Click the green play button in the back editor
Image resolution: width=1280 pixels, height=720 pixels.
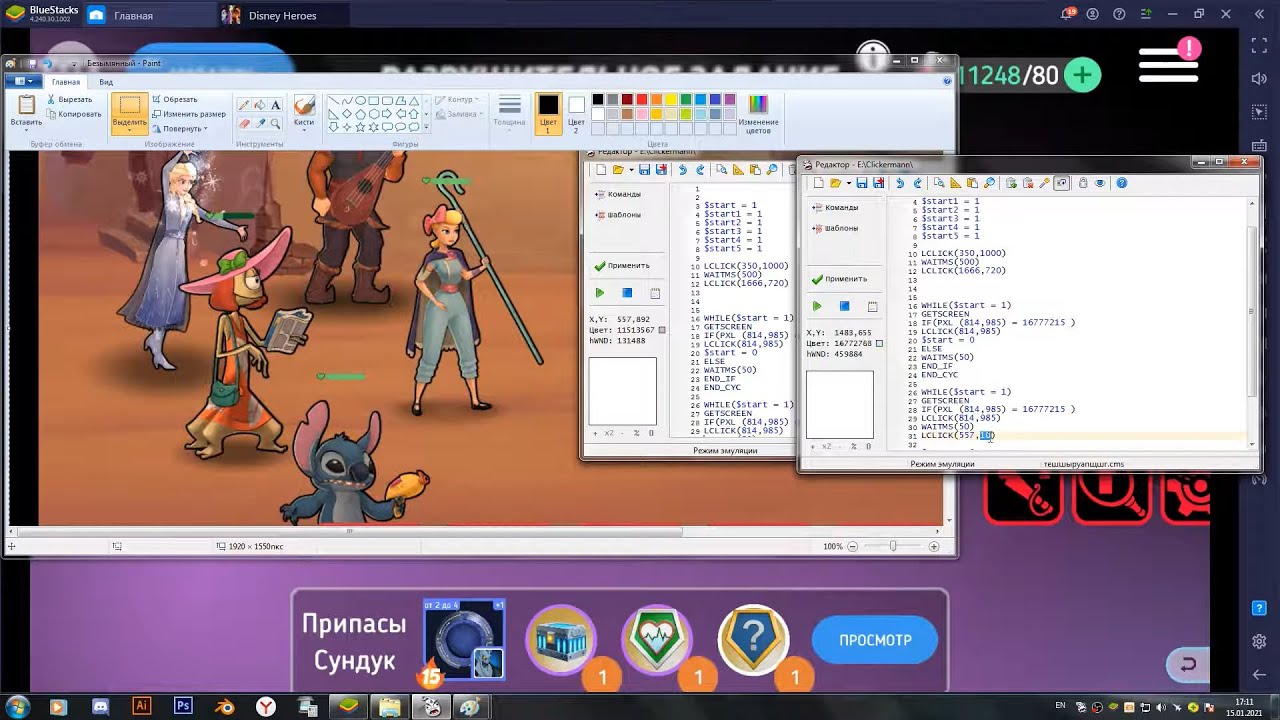(600, 293)
